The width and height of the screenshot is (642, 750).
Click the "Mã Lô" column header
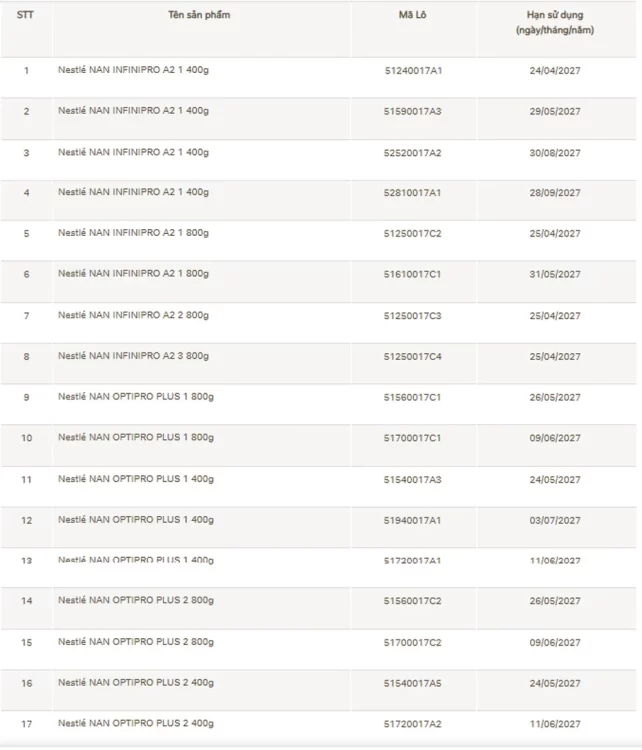coord(413,15)
